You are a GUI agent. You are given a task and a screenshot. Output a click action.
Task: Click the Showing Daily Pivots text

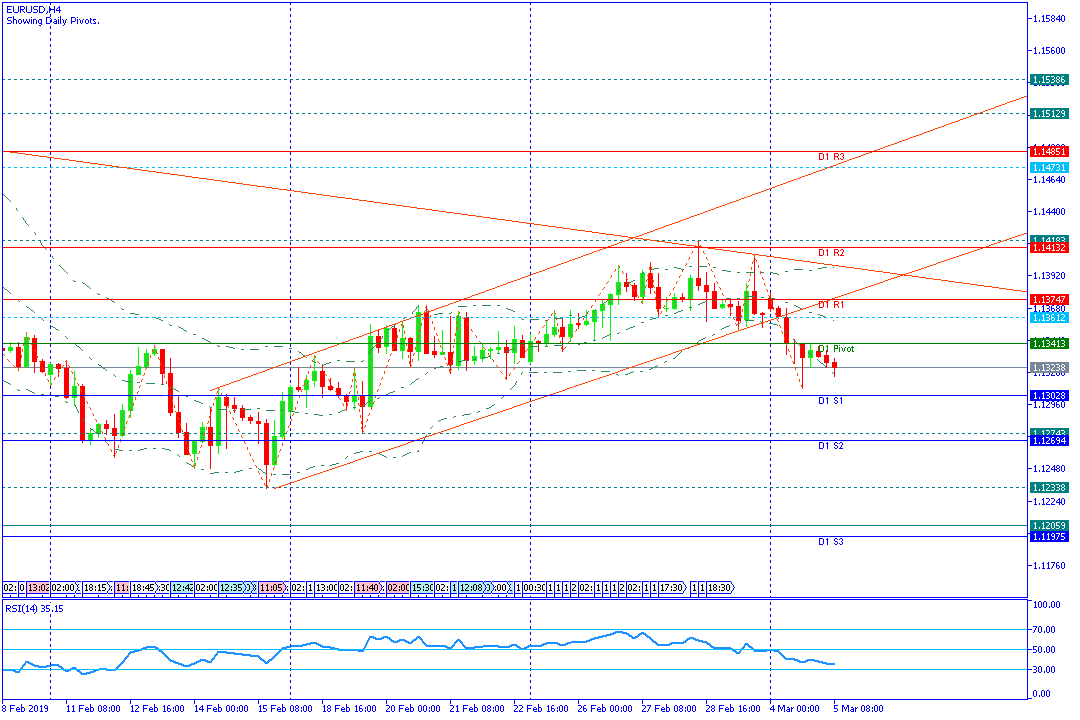pos(52,21)
